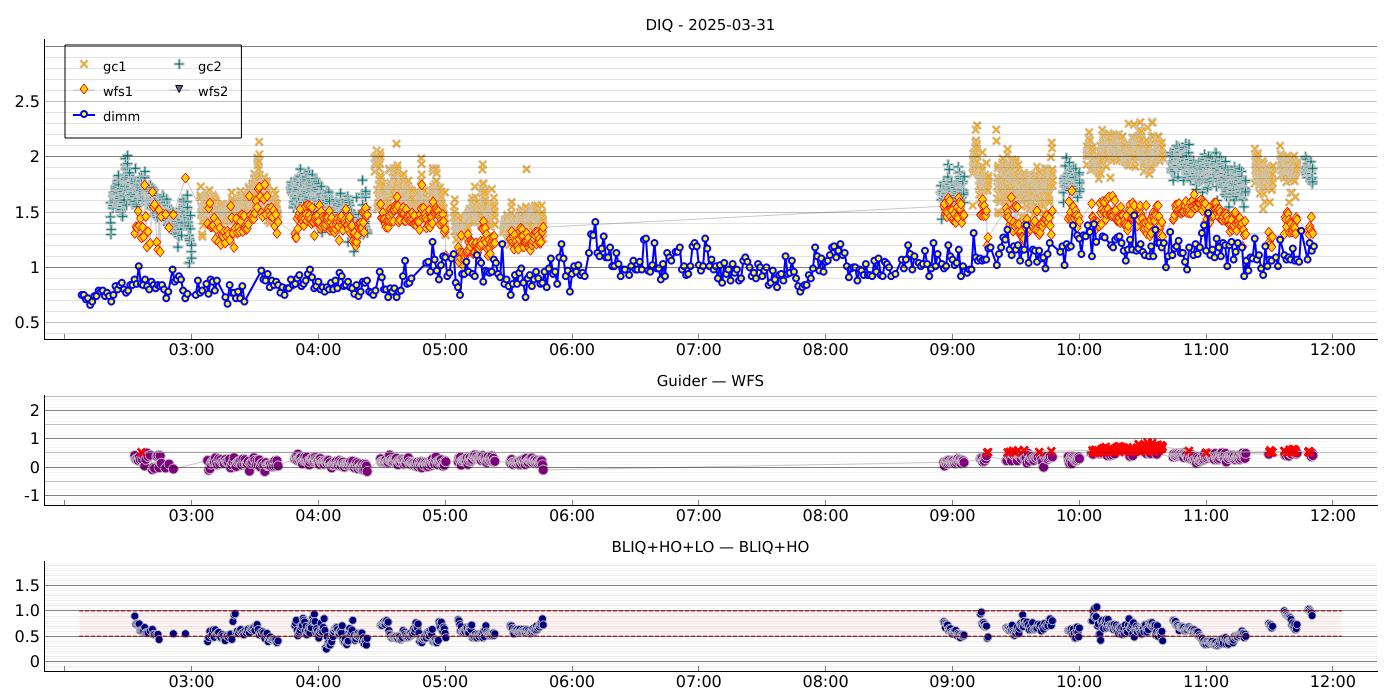The image size is (1400, 700).
Task: Click the 10:00 tick label under BLIQ plot
Action: [x=1079, y=682]
